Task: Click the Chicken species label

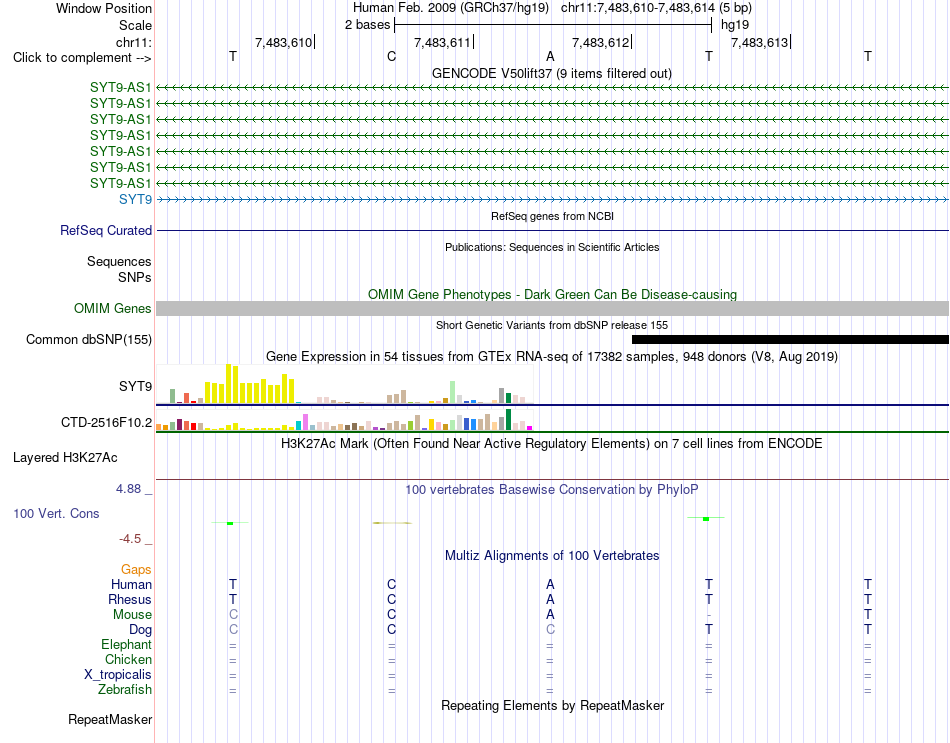Action: pyautogui.click(x=128, y=659)
